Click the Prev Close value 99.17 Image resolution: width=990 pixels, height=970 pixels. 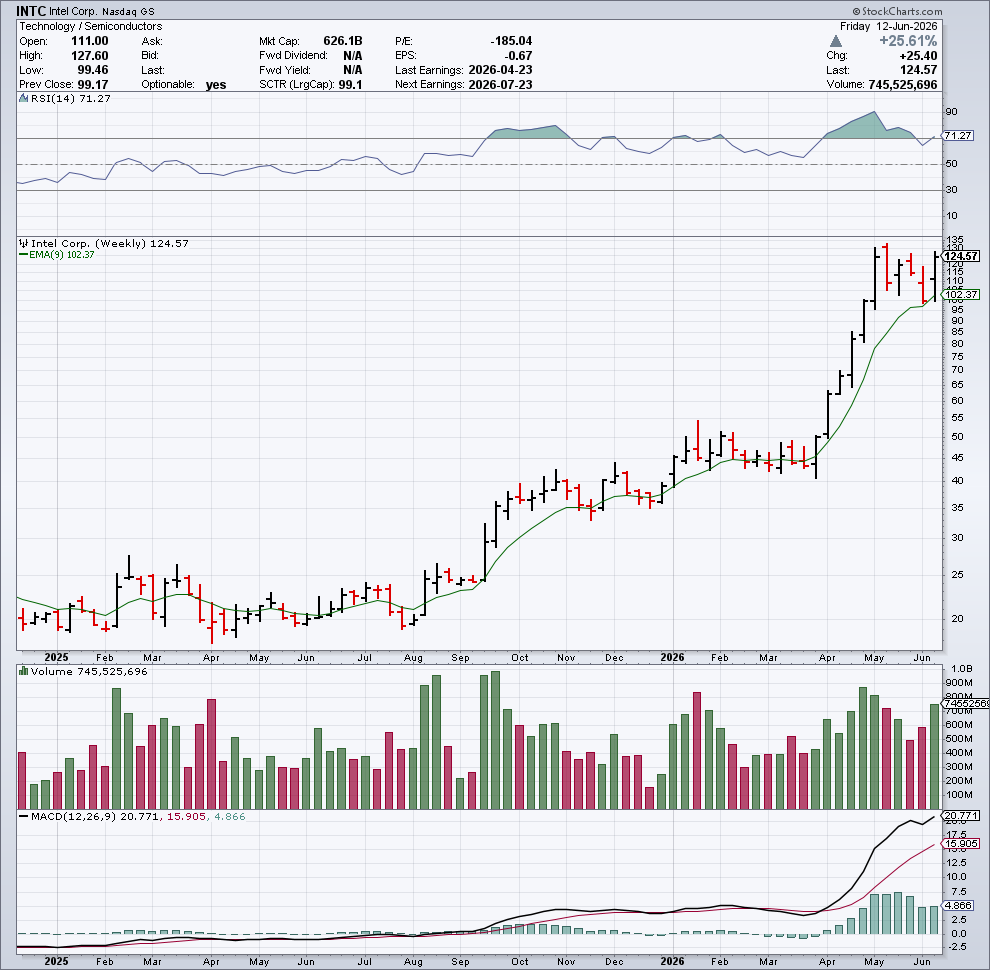click(93, 85)
